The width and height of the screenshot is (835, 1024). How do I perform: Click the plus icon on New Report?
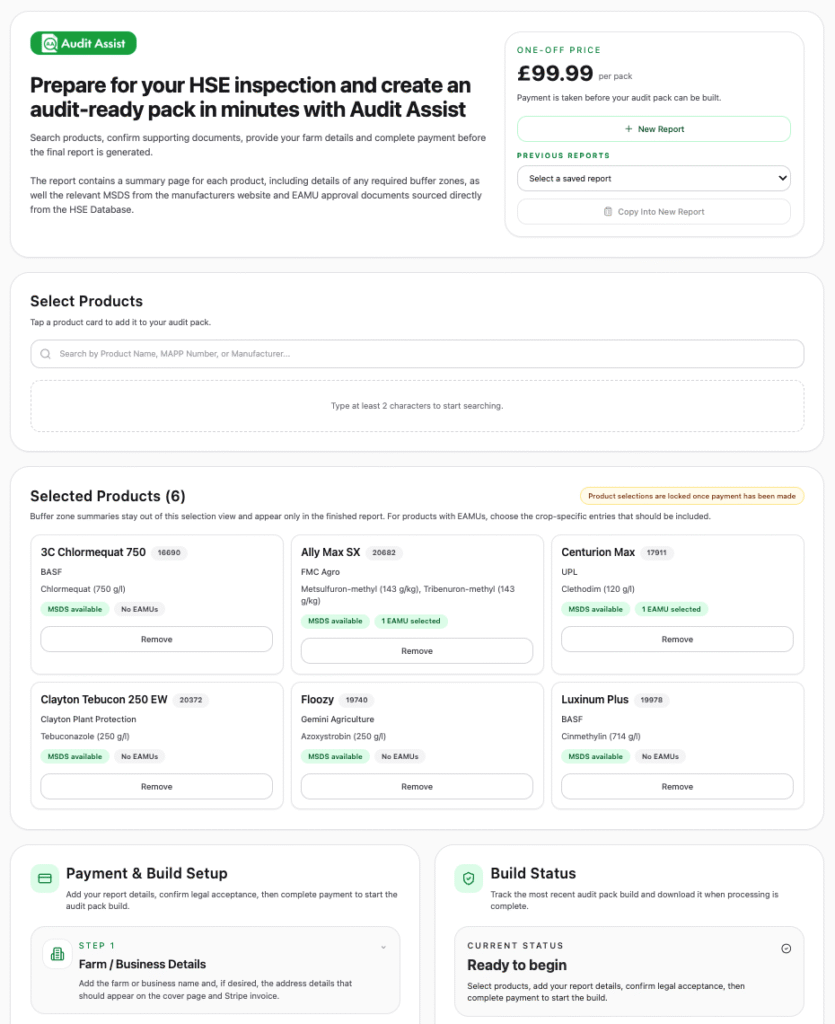(628, 129)
